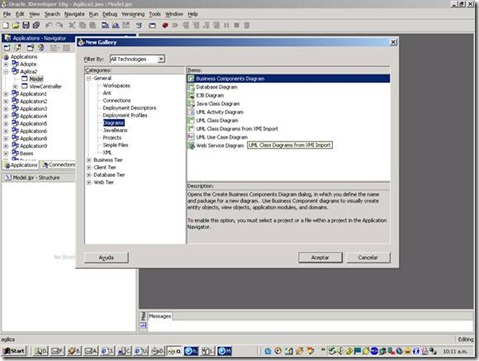Open the Messages log tab
Viewport: 479px width, 361px height.
160,316
